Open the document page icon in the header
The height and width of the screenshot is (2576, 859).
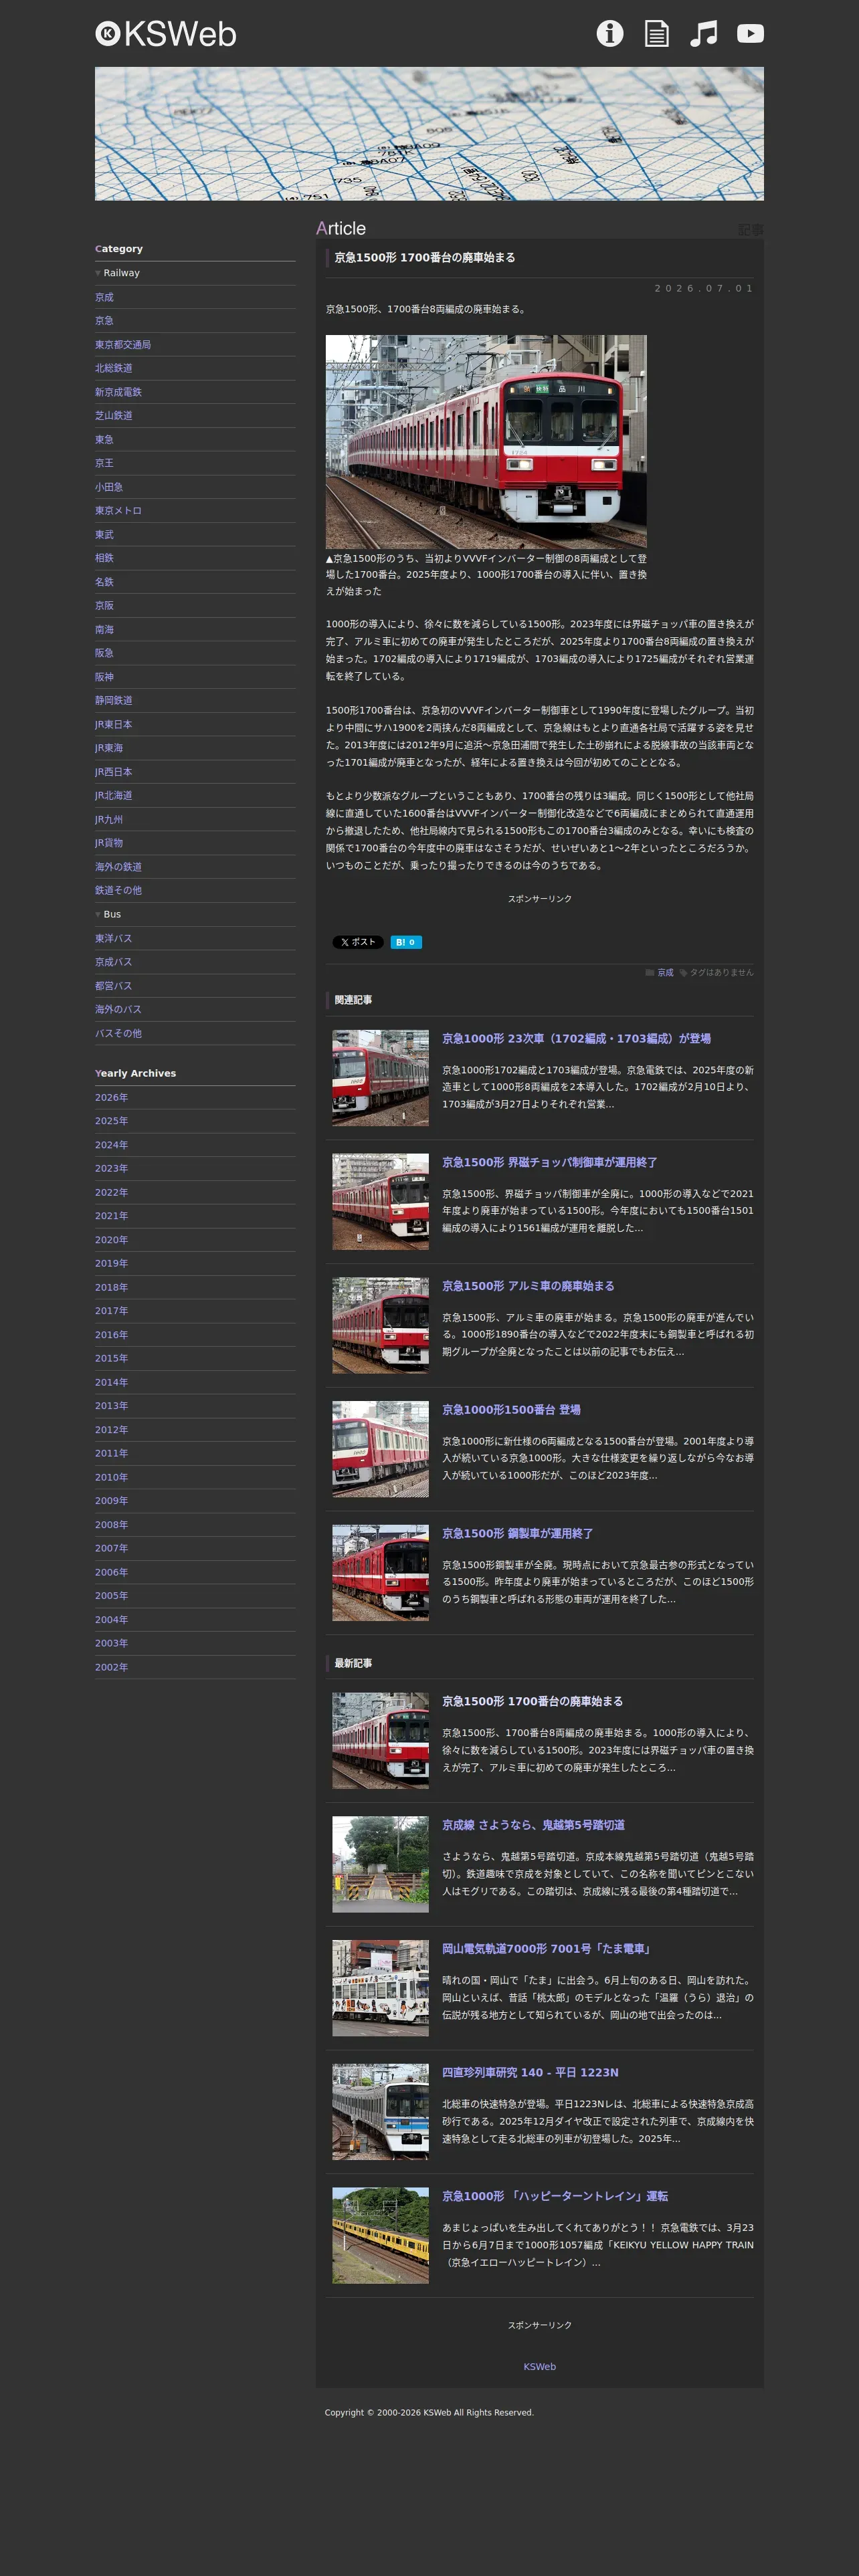[657, 34]
